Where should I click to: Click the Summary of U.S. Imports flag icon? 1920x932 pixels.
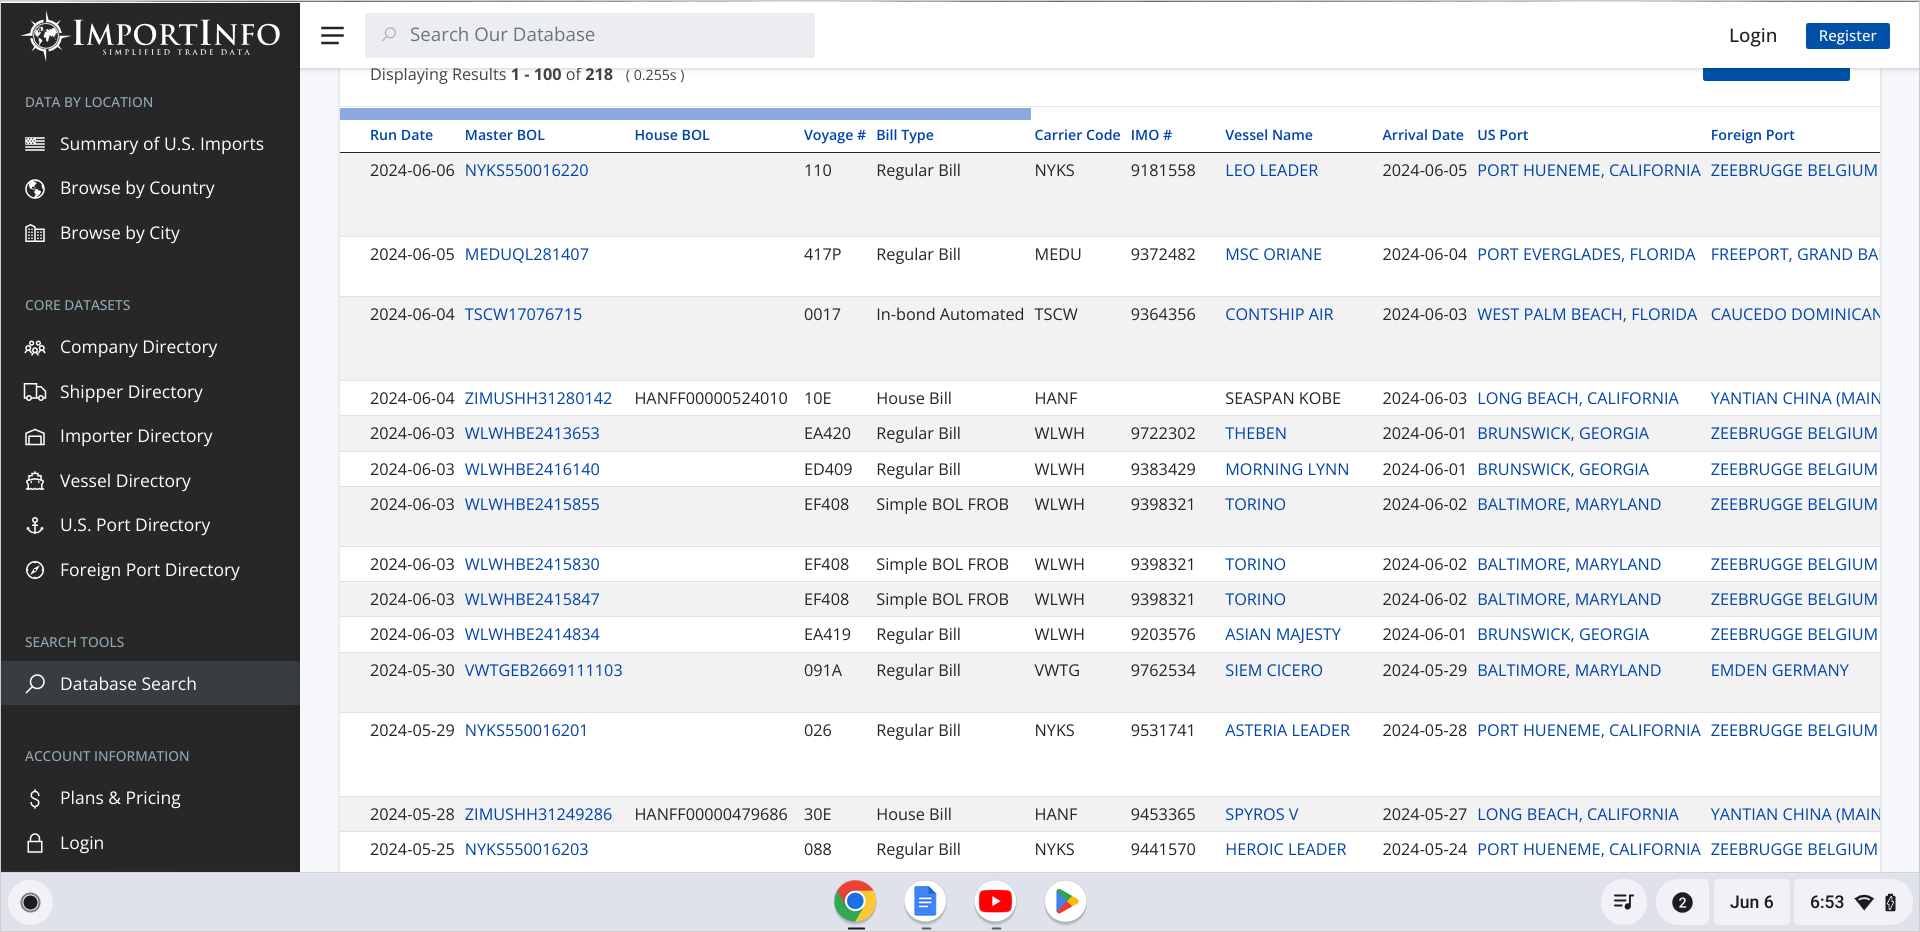click(35, 144)
